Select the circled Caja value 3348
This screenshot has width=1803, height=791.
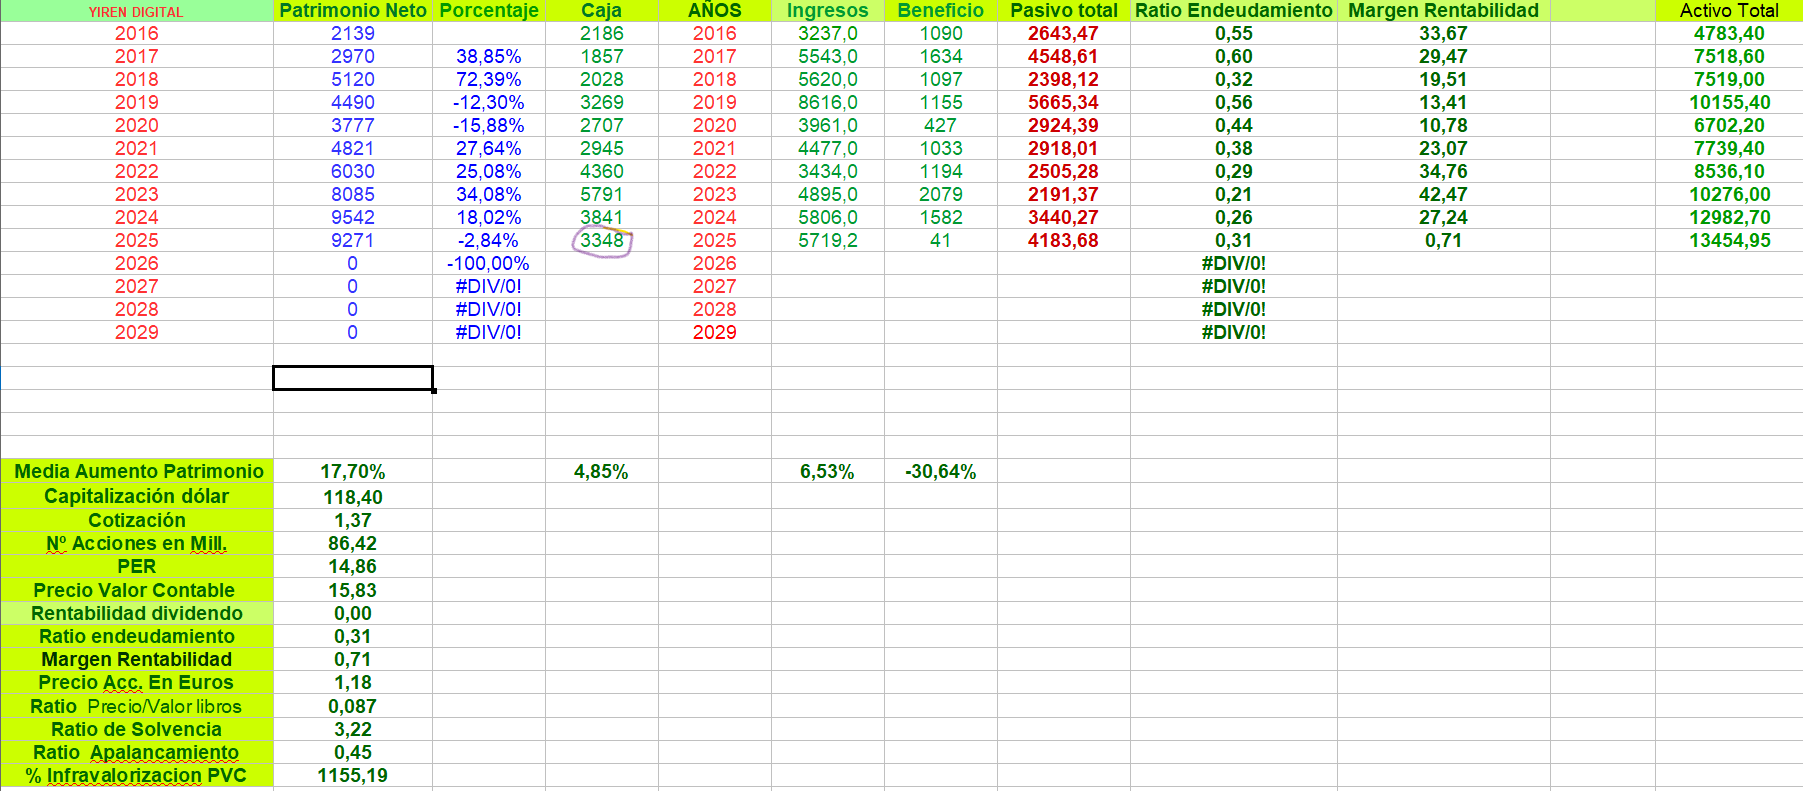[602, 240]
